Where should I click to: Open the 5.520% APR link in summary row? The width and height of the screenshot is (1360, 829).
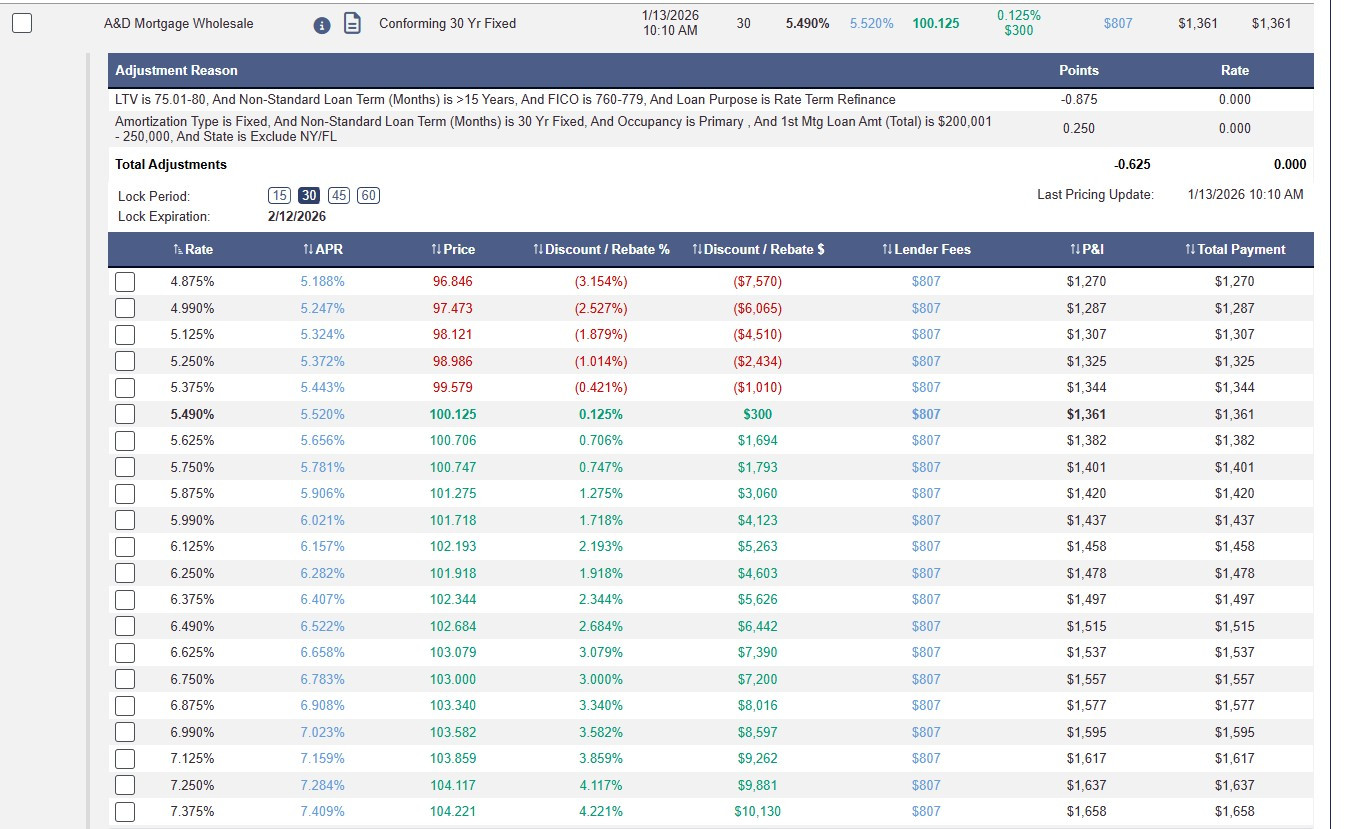tap(872, 23)
